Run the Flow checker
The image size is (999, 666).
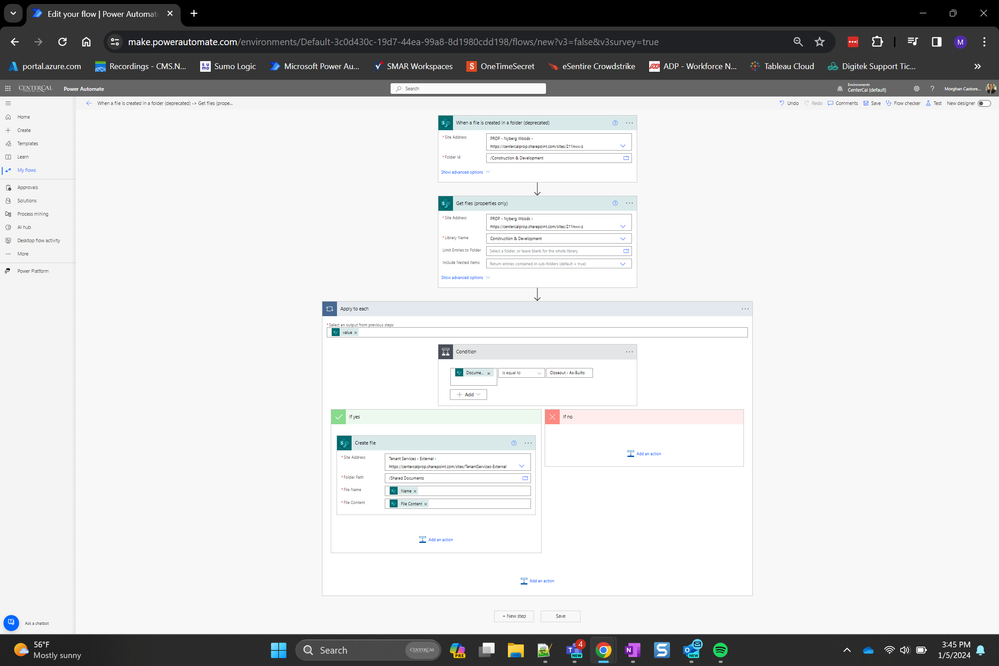(903, 103)
